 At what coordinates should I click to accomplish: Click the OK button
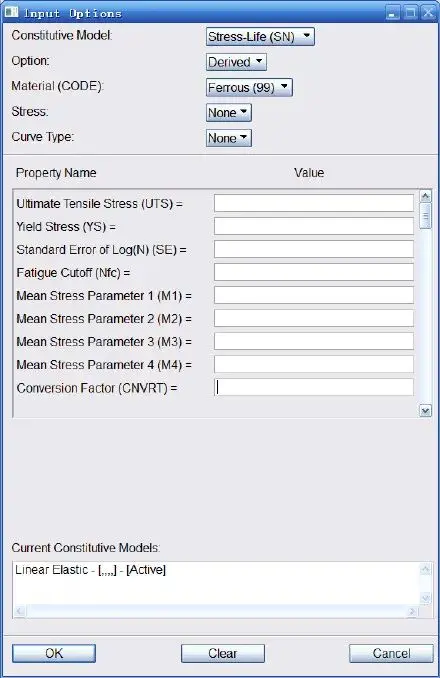click(x=54, y=653)
